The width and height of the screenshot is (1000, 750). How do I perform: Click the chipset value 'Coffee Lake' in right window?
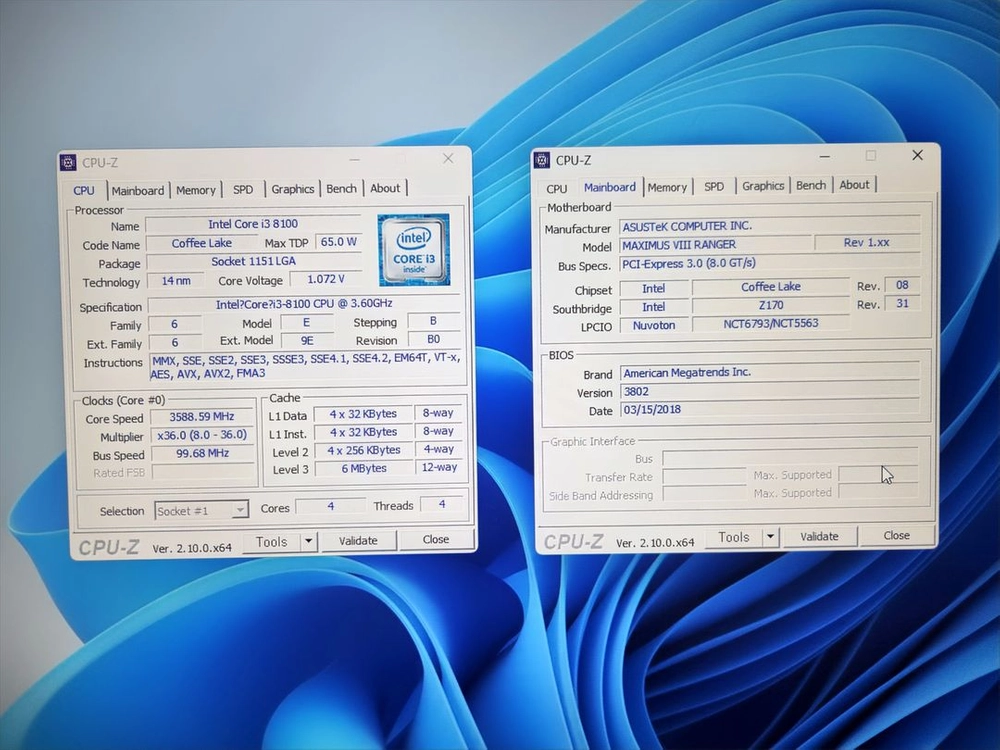point(770,287)
